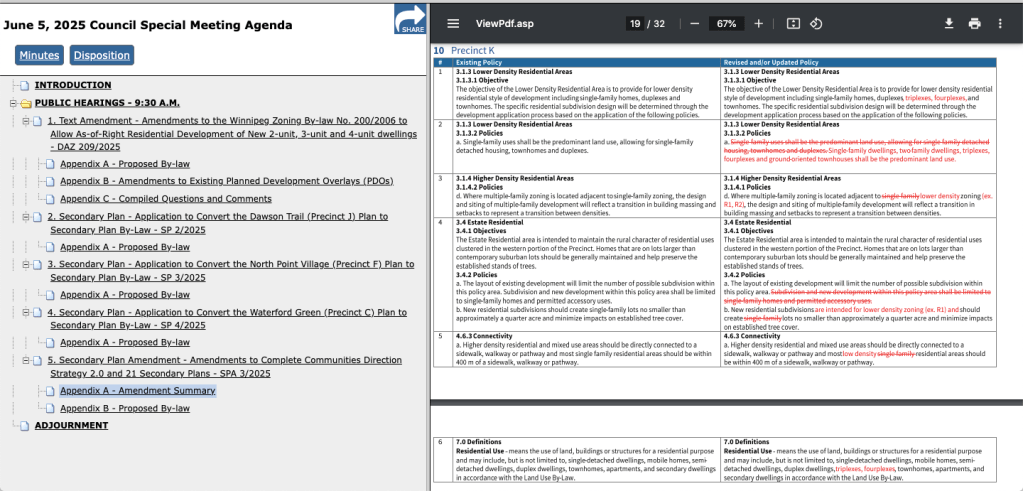Print the PDF document
Image resolution: width=1023 pixels, height=491 pixels.
(974, 23)
